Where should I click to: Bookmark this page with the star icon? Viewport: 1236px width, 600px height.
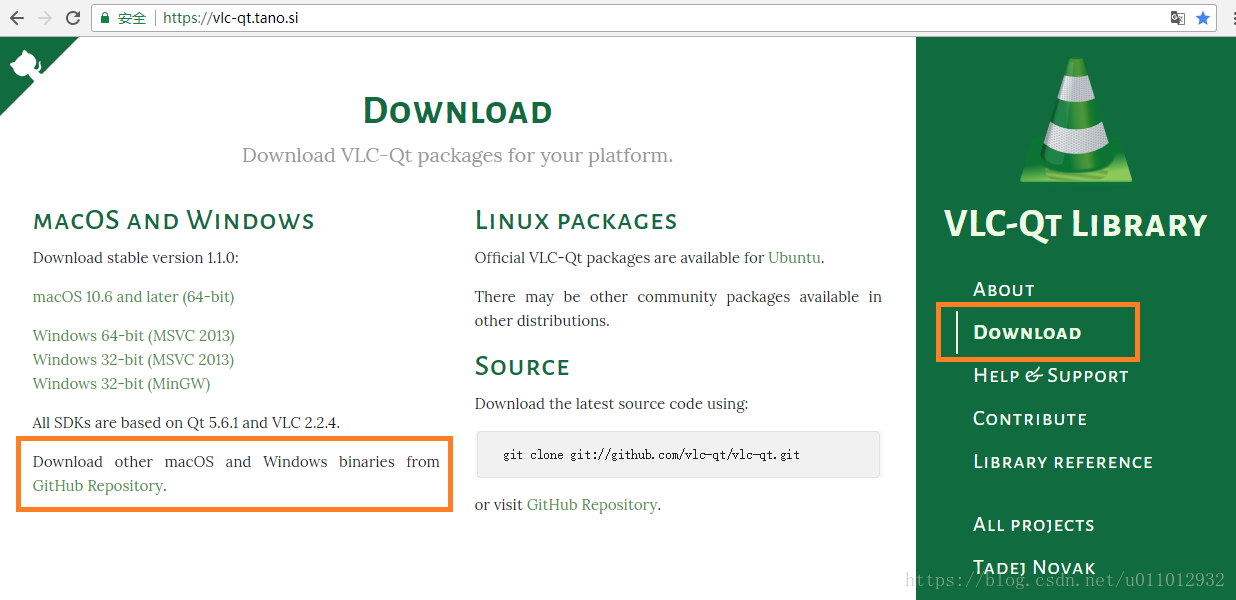1203,18
